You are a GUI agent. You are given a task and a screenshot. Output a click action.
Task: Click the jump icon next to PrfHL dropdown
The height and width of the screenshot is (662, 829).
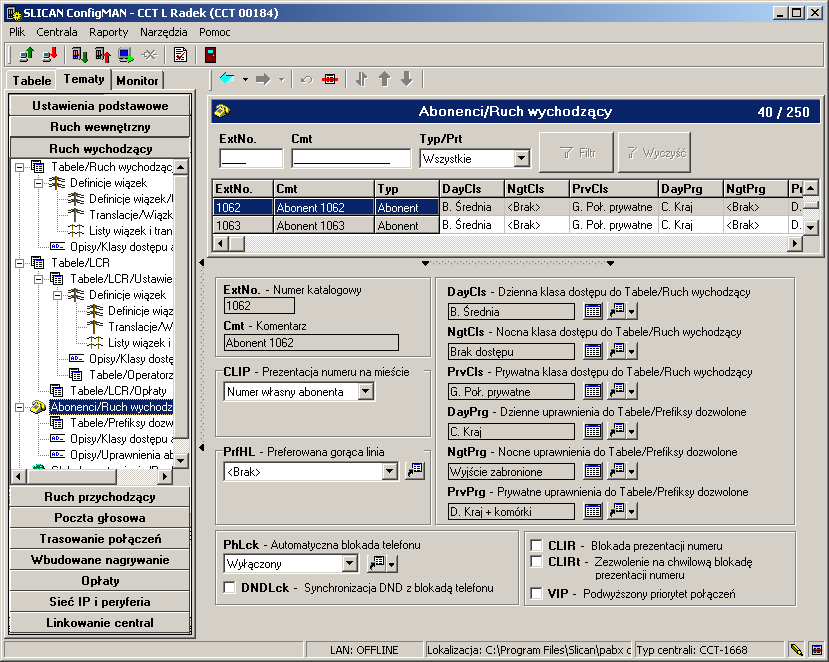415,471
